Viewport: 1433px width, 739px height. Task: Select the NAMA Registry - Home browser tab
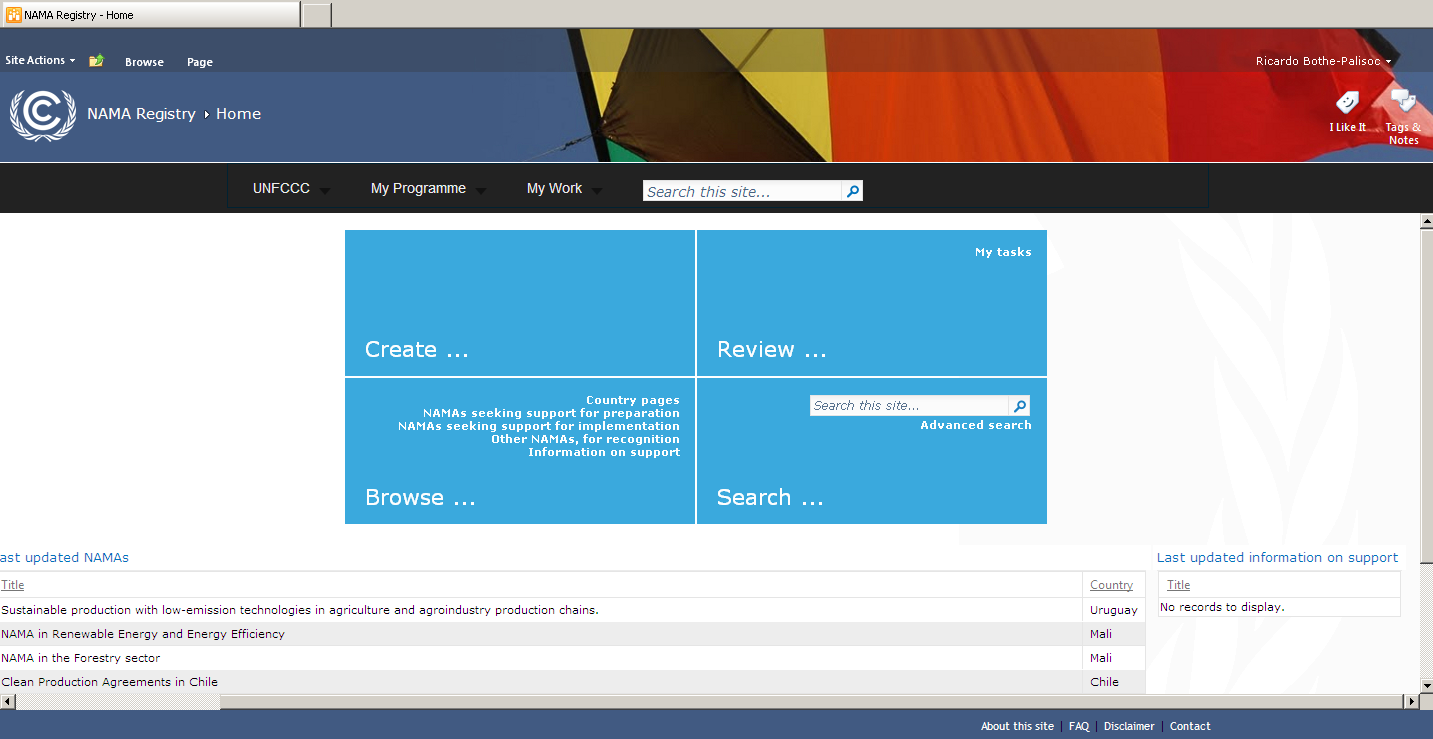click(x=150, y=15)
